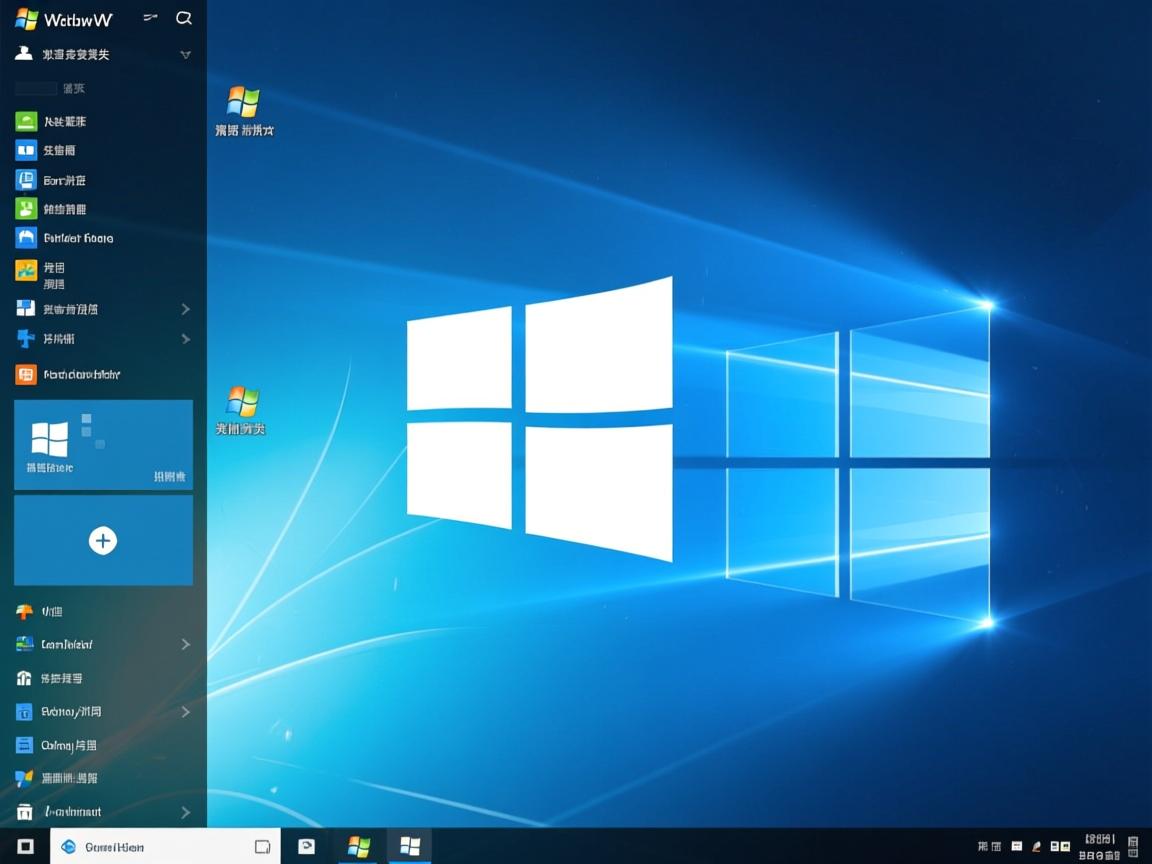
Task: Launch the green app at the top of the list
Action: coord(25,121)
